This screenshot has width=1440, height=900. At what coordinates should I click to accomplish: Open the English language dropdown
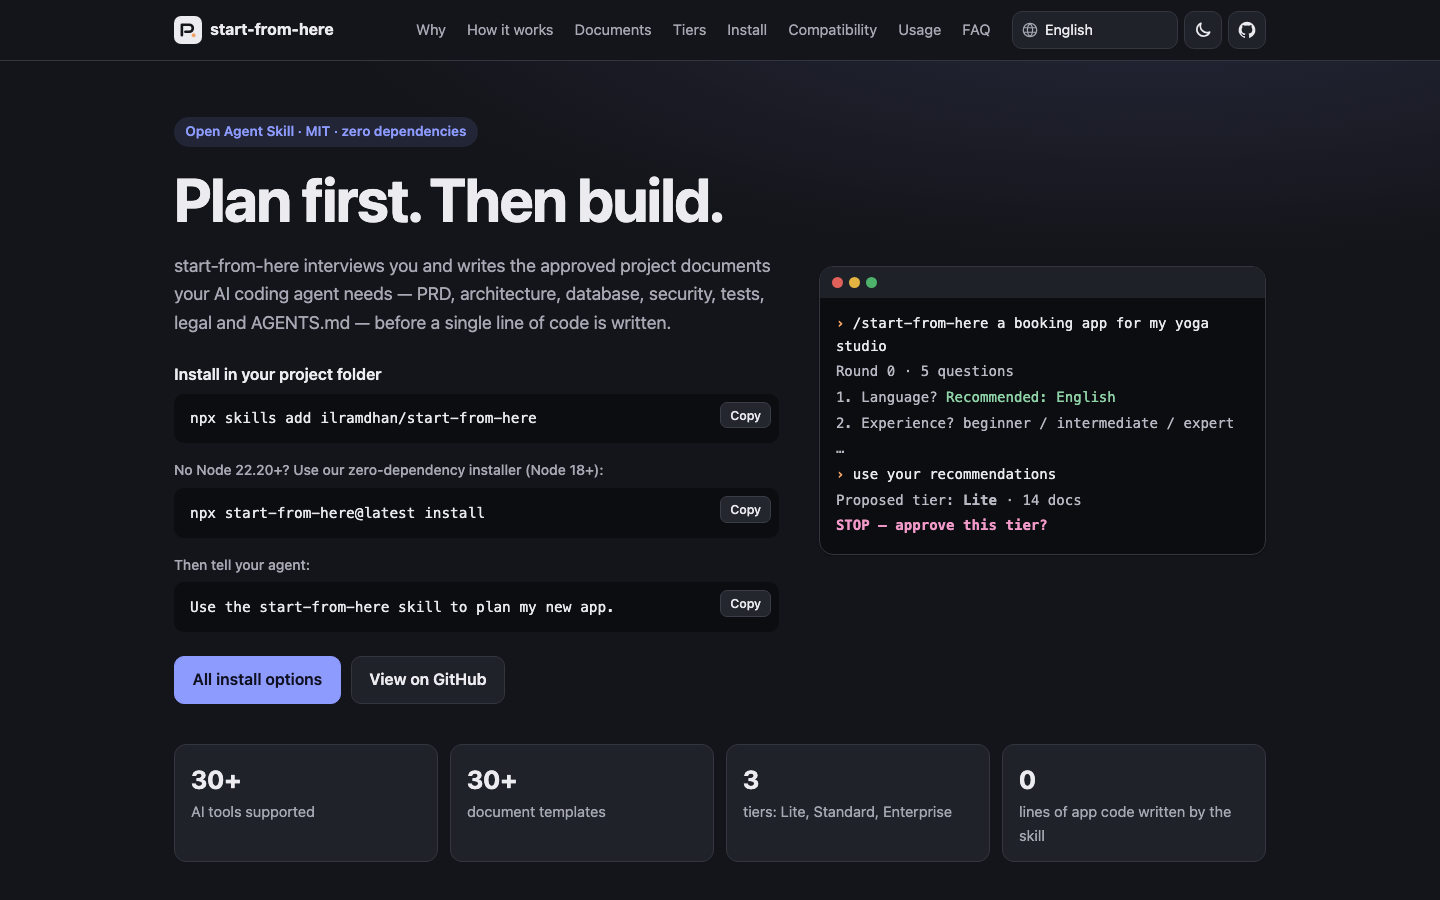pyautogui.click(x=1095, y=30)
